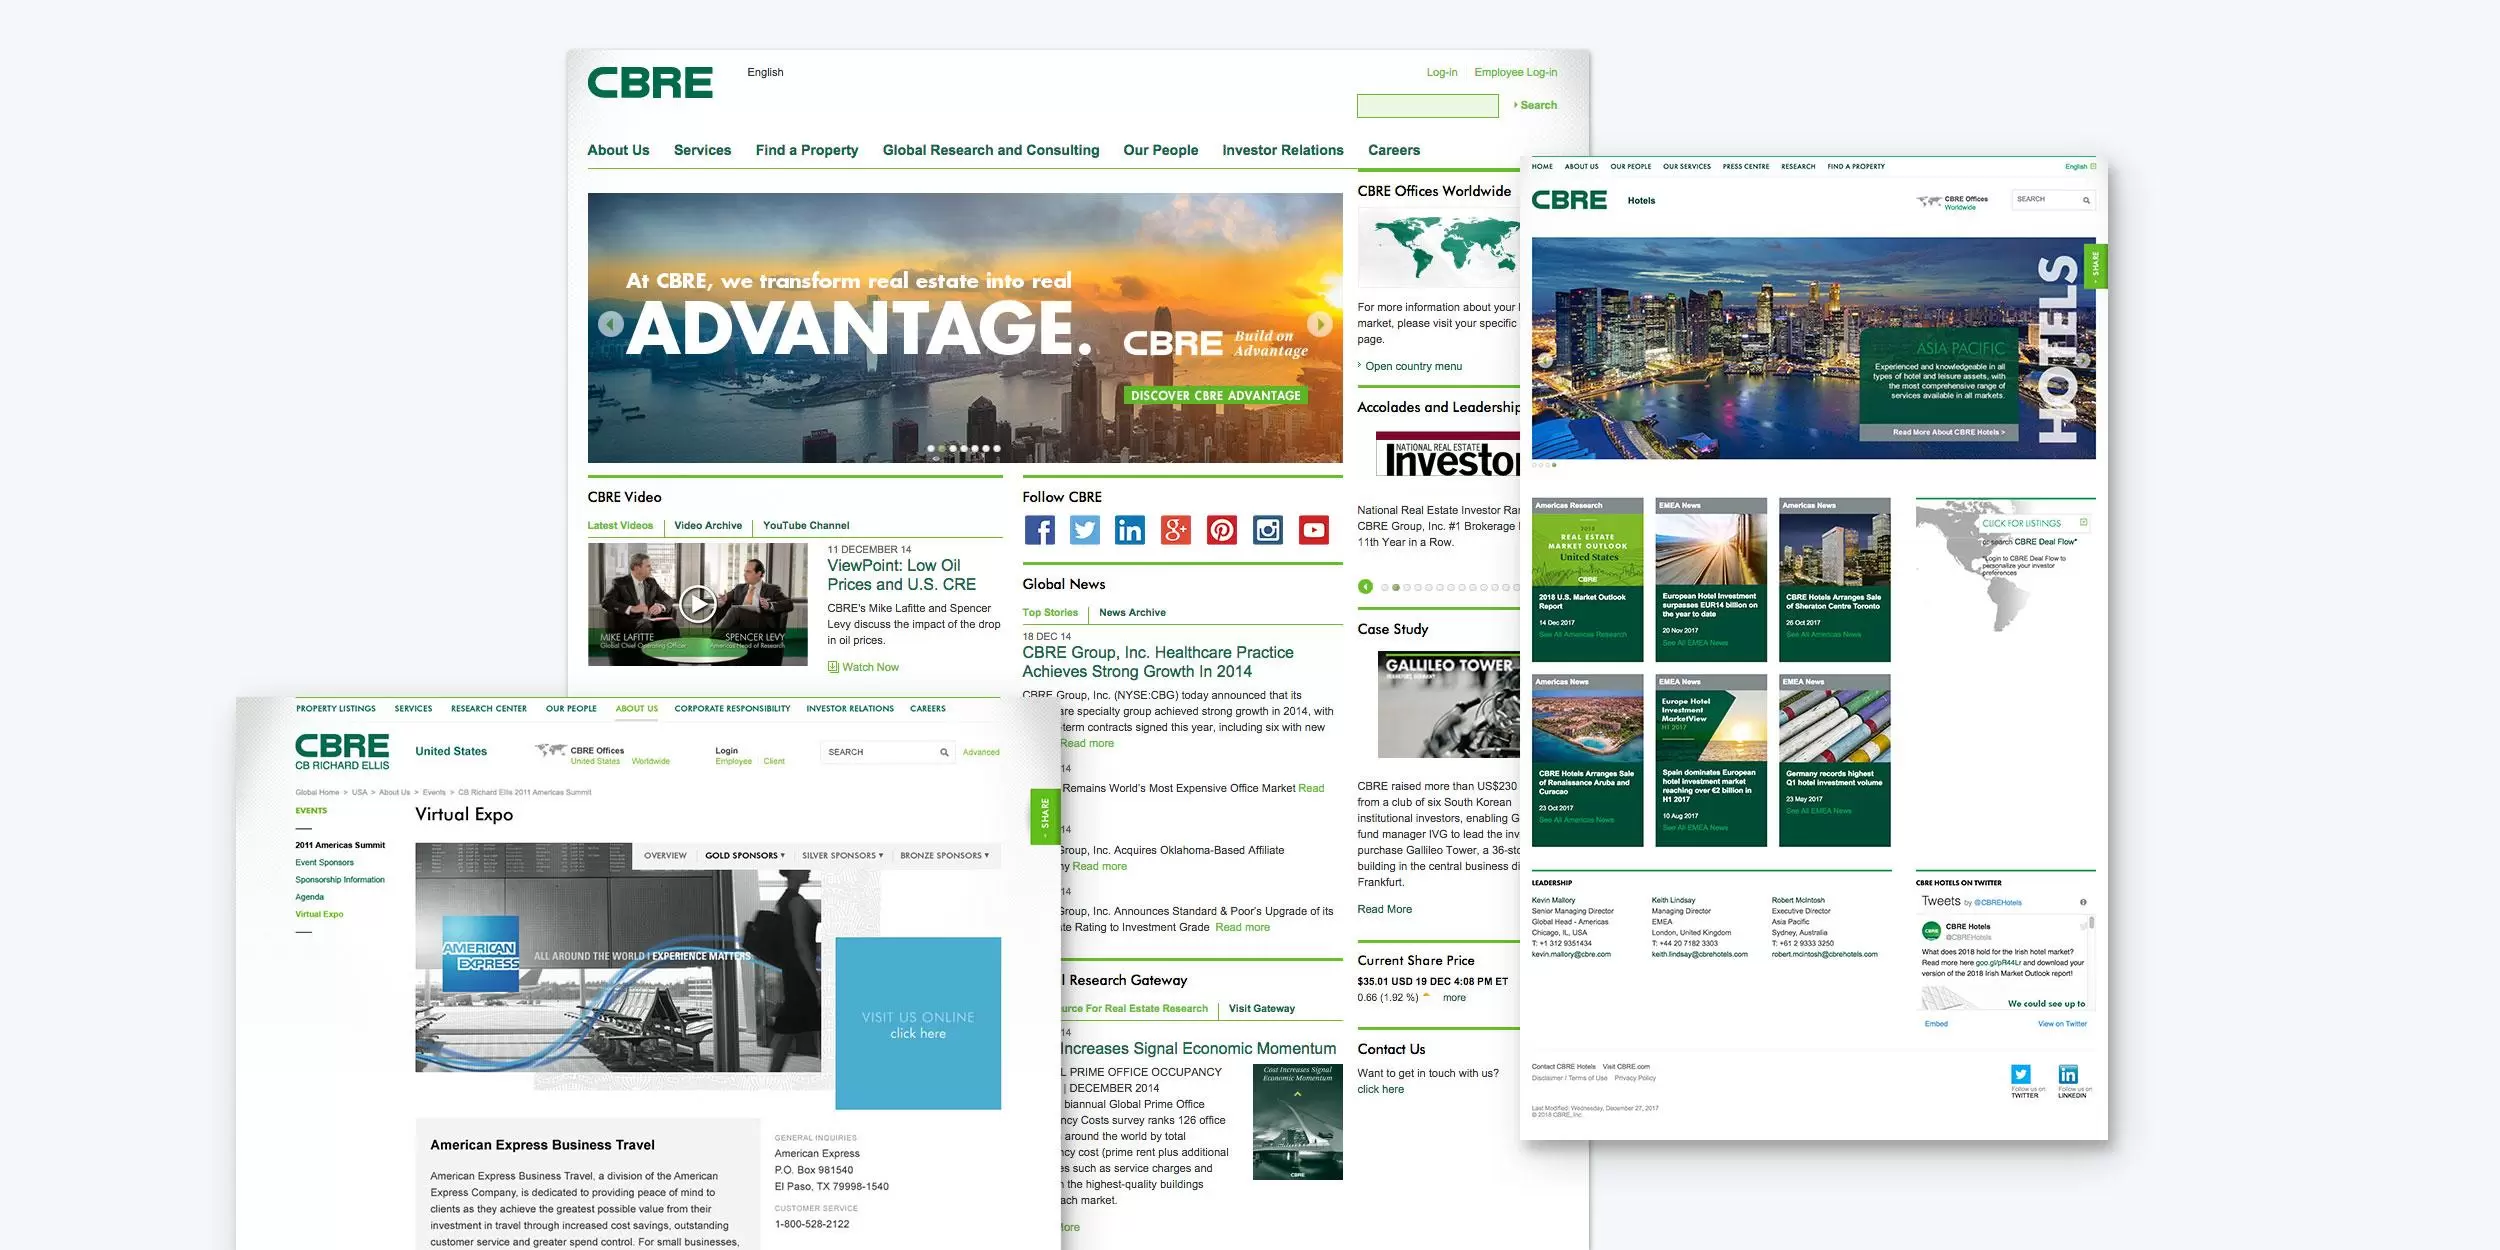Screen dimensions: 2500x1250
Task: Click Visit Us Online blue tile
Action: pyautogui.click(x=918, y=1023)
